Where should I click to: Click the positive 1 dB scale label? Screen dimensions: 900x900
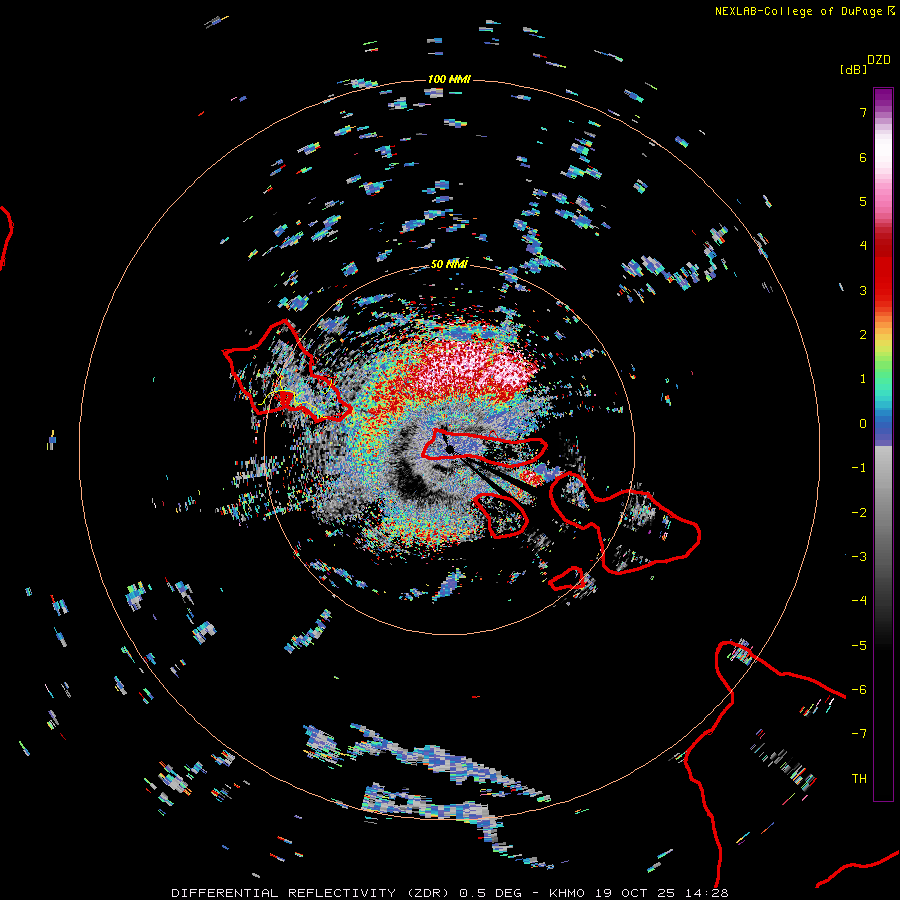pos(863,379)
